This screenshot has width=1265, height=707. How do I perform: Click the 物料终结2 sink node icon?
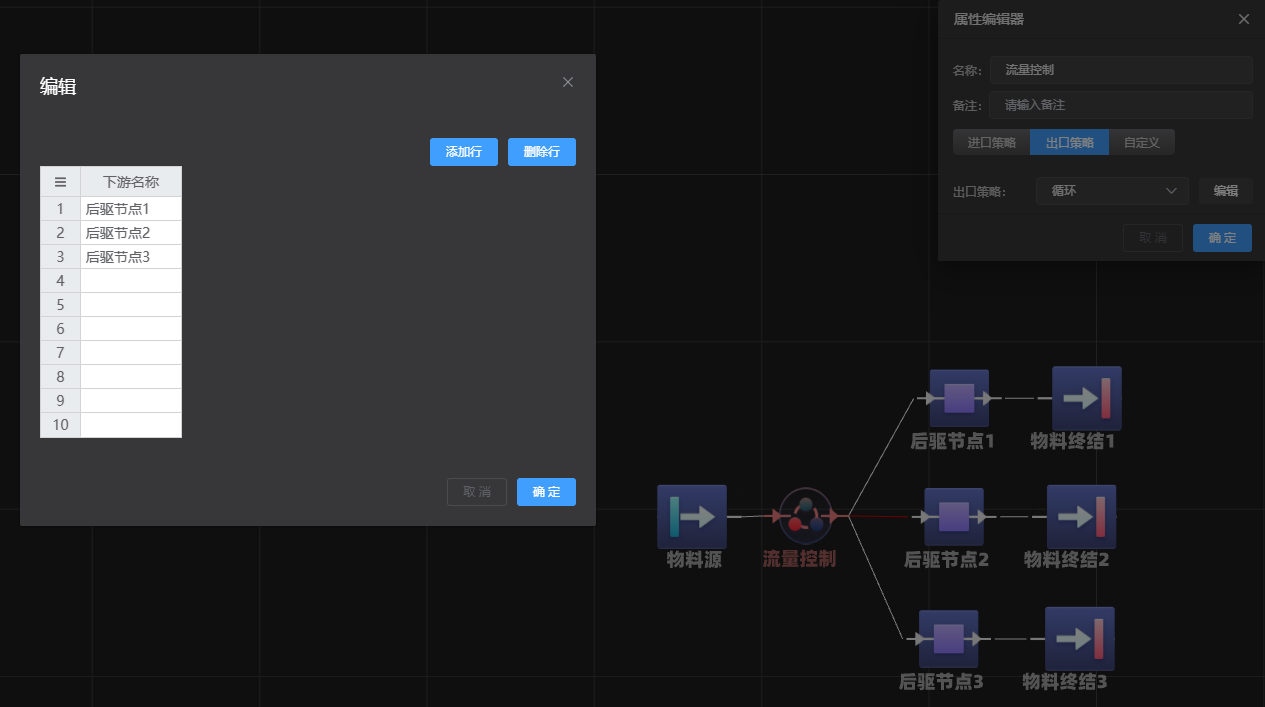click(x=1081, y=517)
